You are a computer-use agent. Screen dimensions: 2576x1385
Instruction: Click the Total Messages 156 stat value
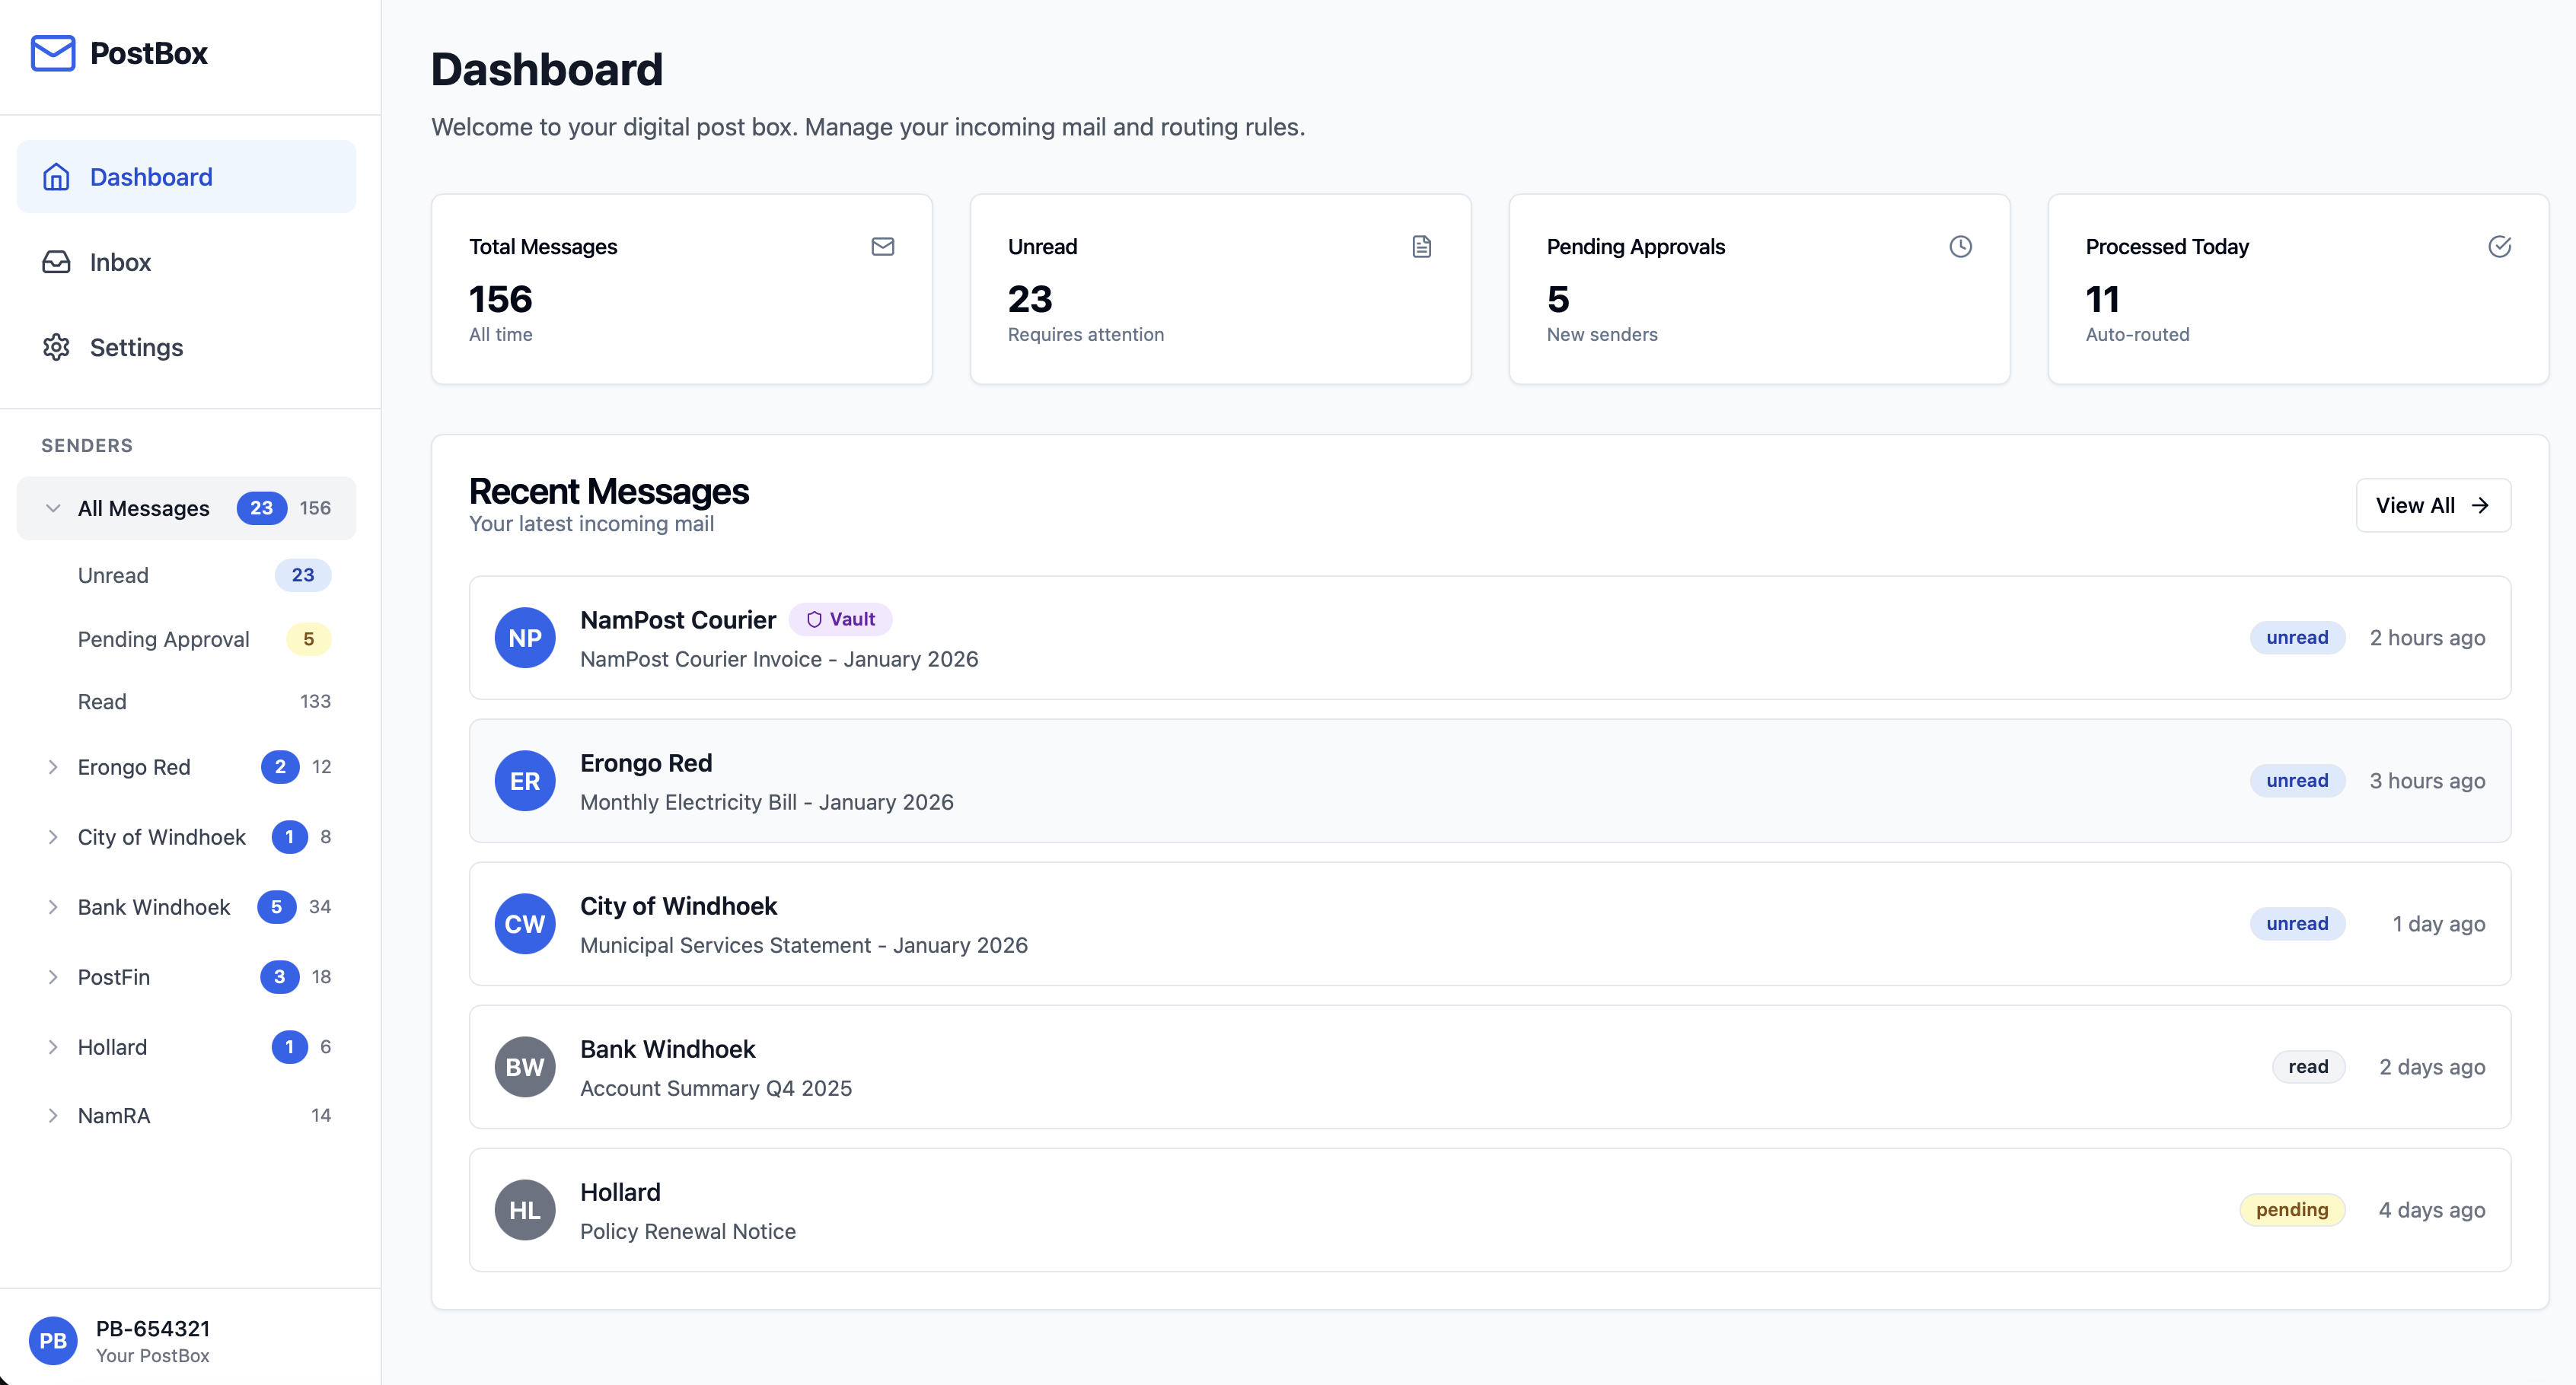point(501,299)
